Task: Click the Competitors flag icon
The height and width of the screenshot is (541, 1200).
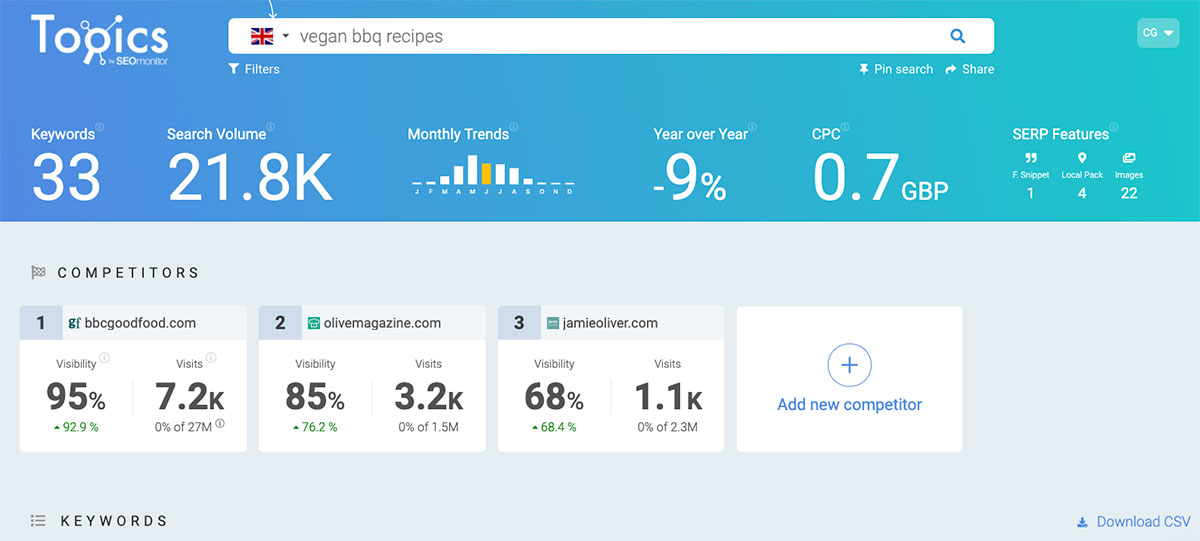Action: (39, 272)
